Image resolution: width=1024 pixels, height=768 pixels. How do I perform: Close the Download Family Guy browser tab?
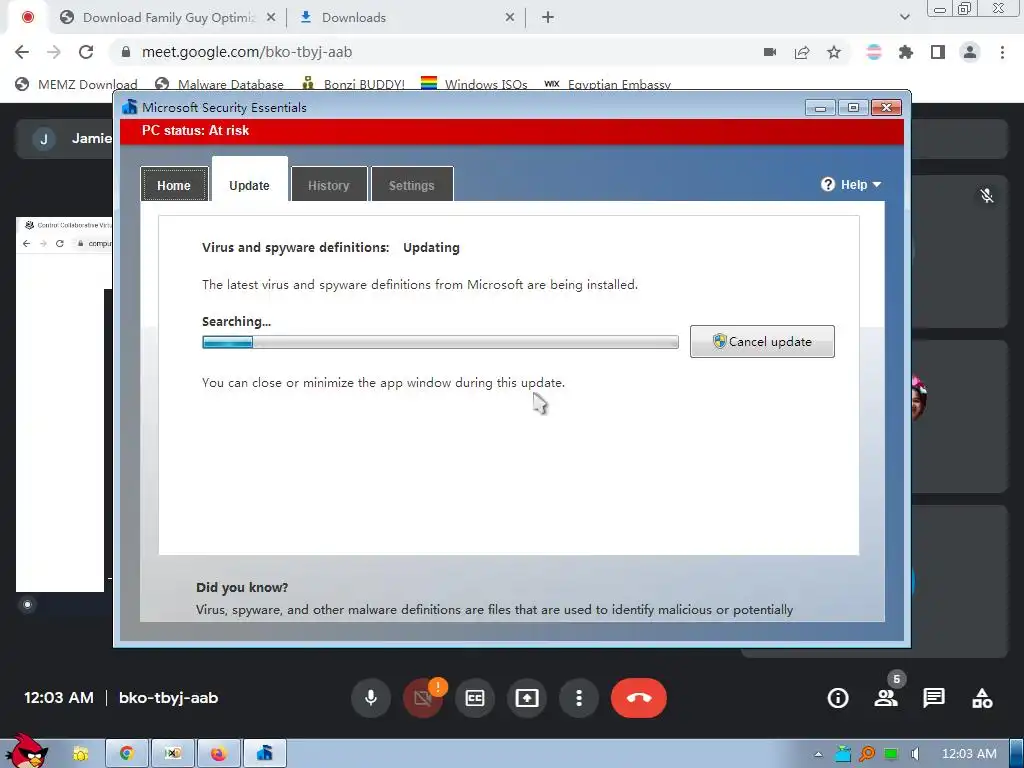point(271,18)
